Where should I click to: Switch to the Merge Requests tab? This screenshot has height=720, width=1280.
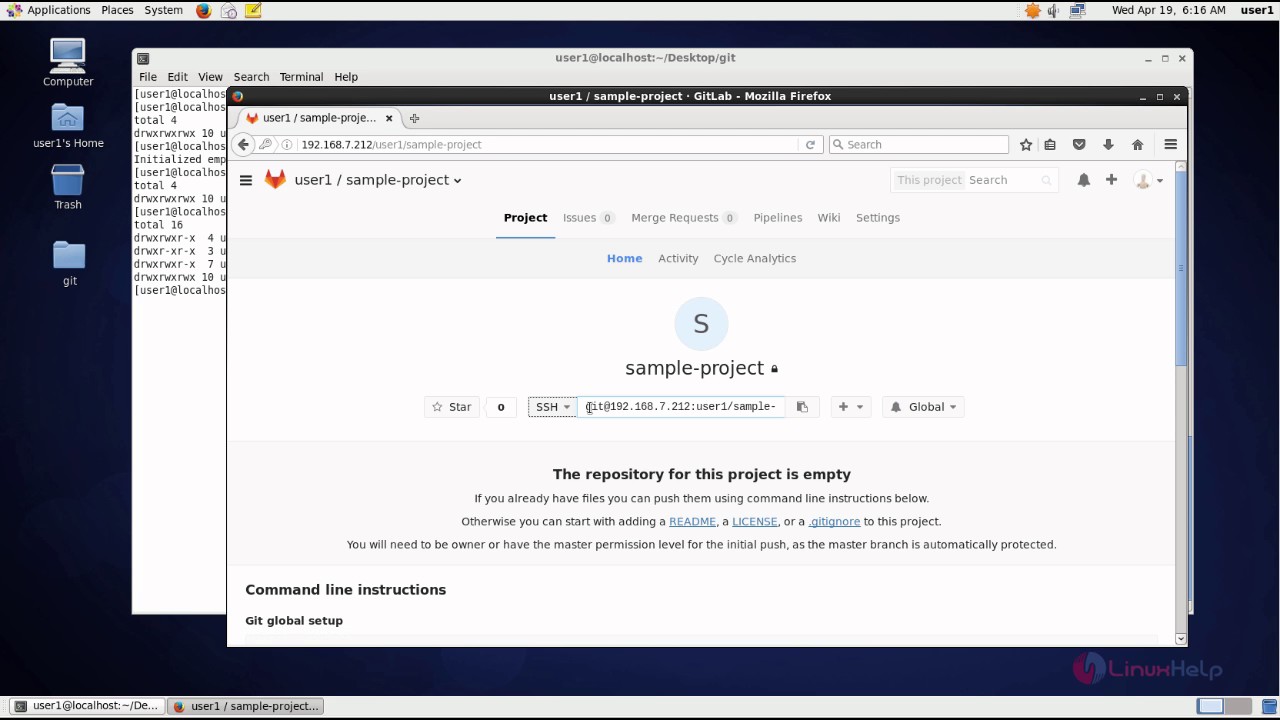click(684, 218)
